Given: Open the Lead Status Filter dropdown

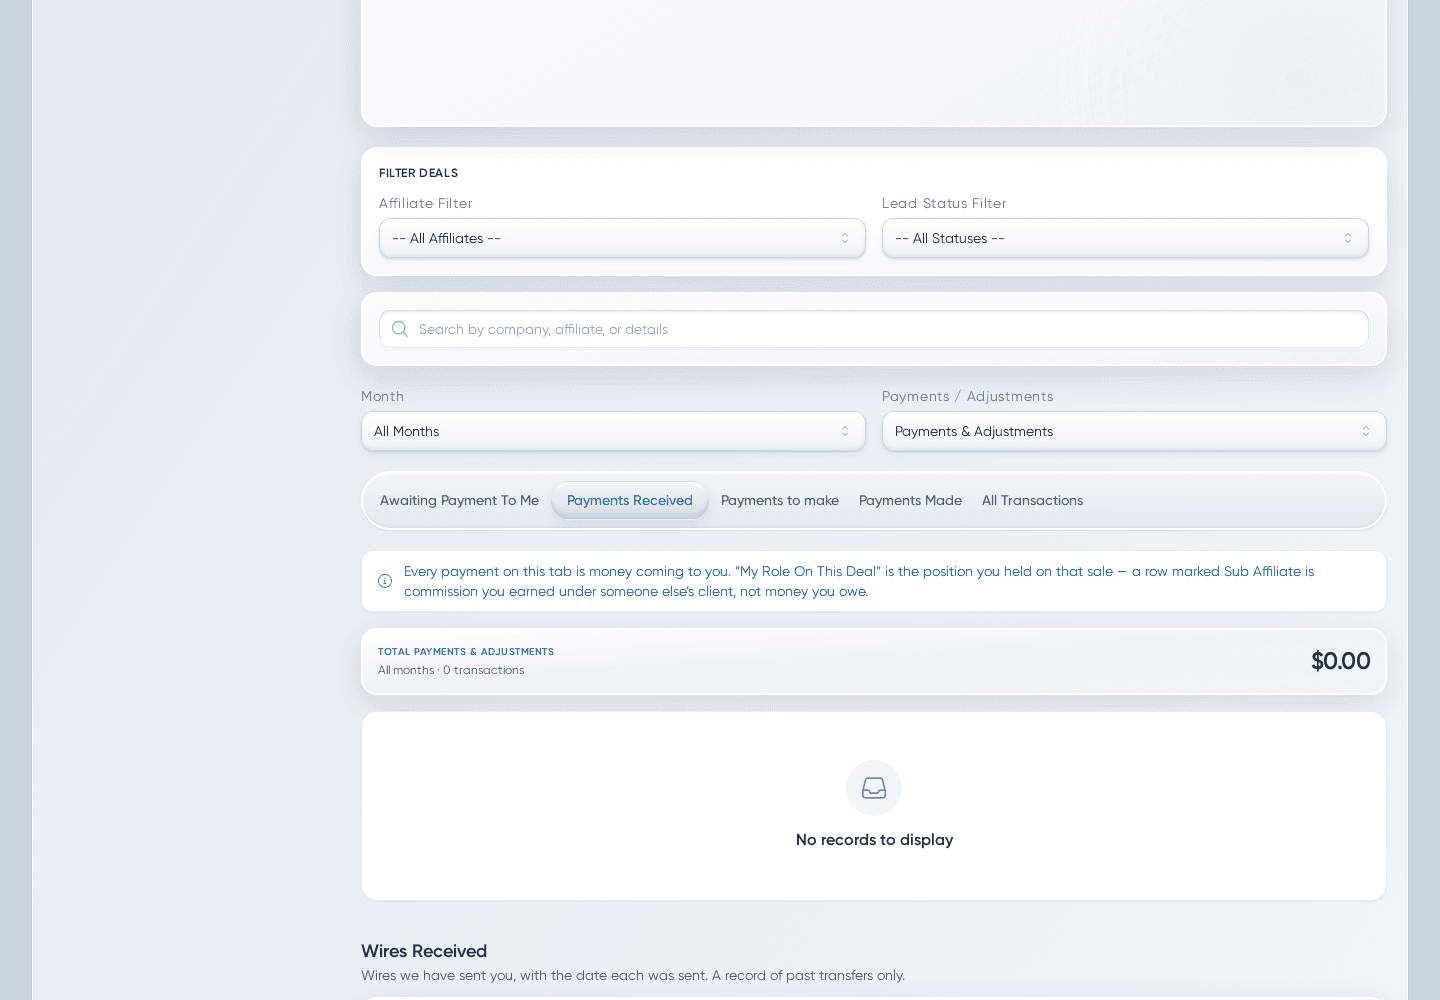Looking at the screenshot, I should (x=1125, y=238).
